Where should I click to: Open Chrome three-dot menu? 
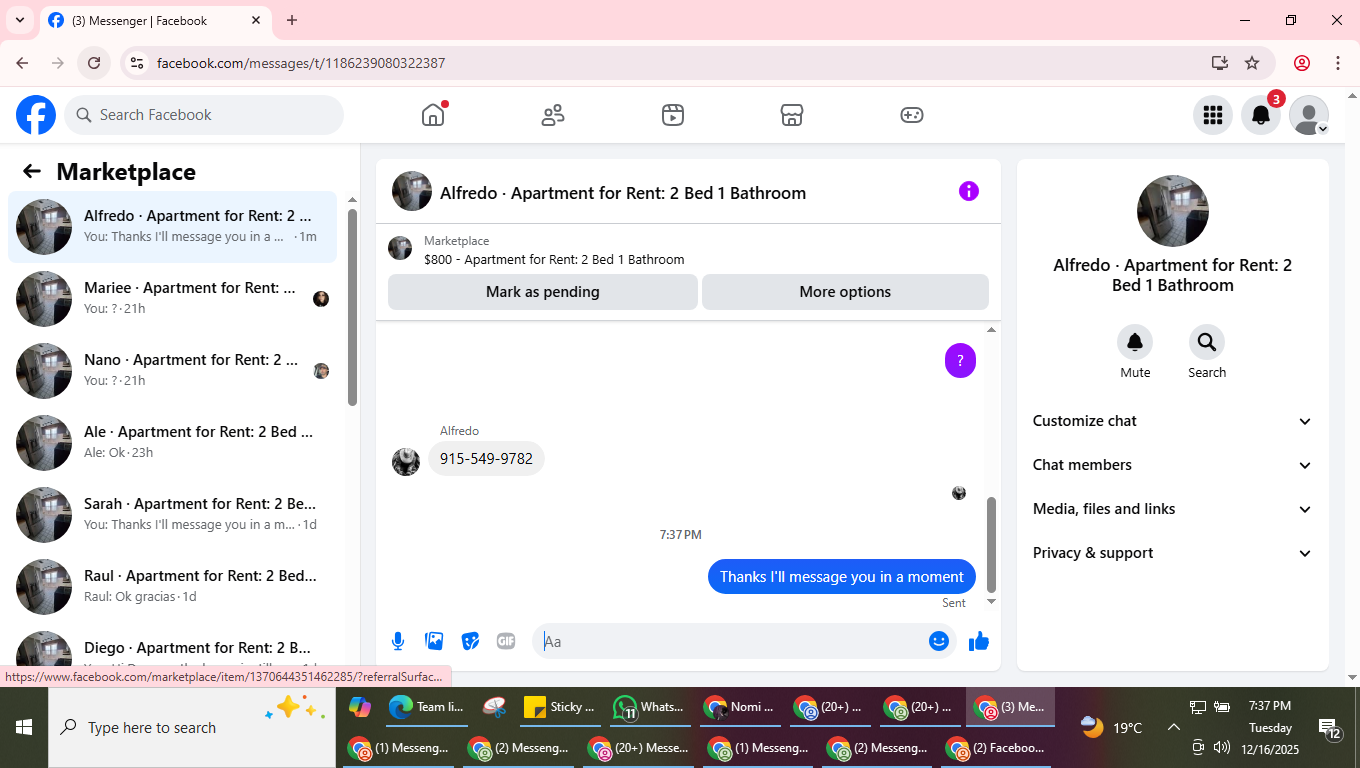pos(1338,63)
